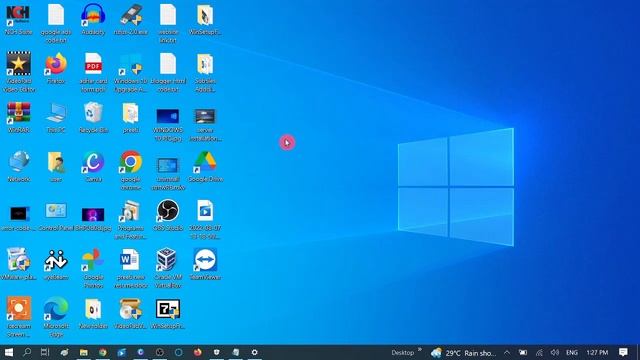Open Settings gear on the taskbar

click(x=254, y=352)
